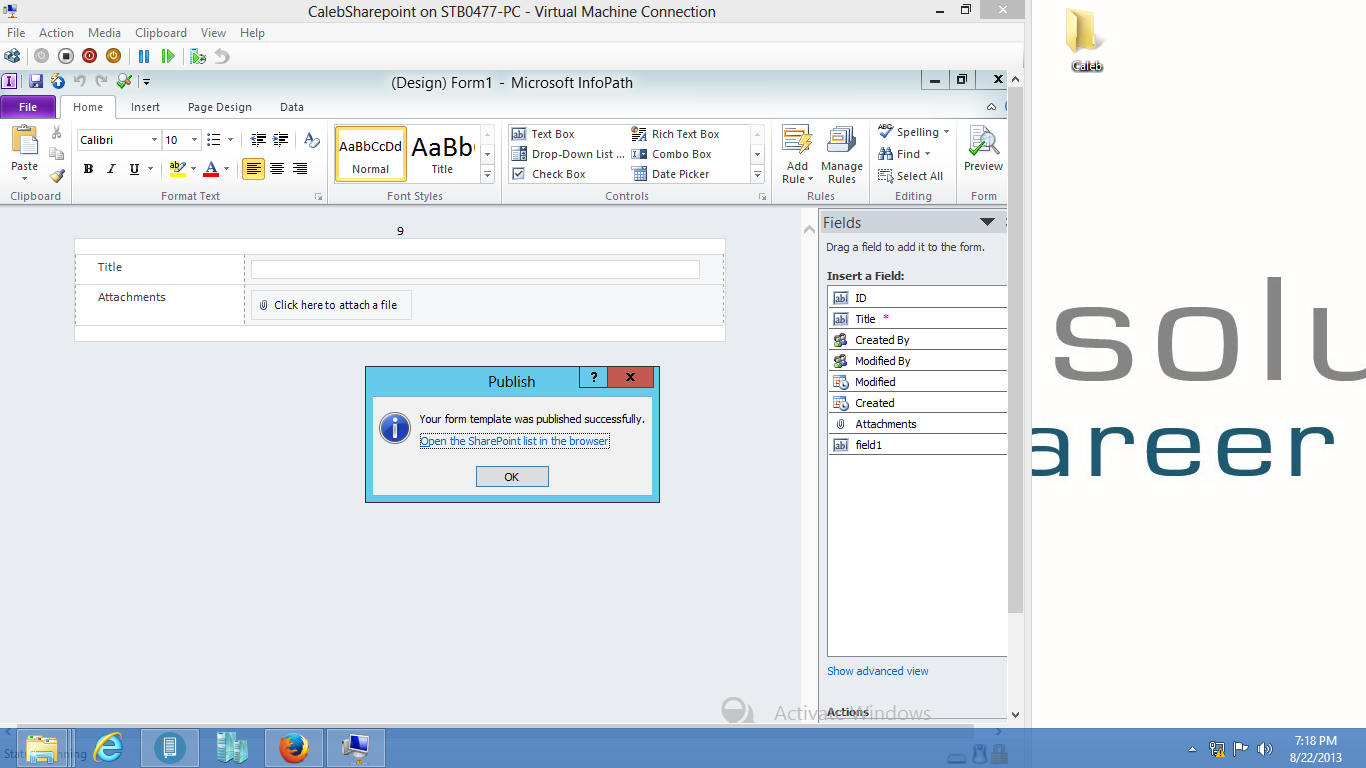Insert a Check Box control
Viewport: 1366px width, 768px height.
549,174
